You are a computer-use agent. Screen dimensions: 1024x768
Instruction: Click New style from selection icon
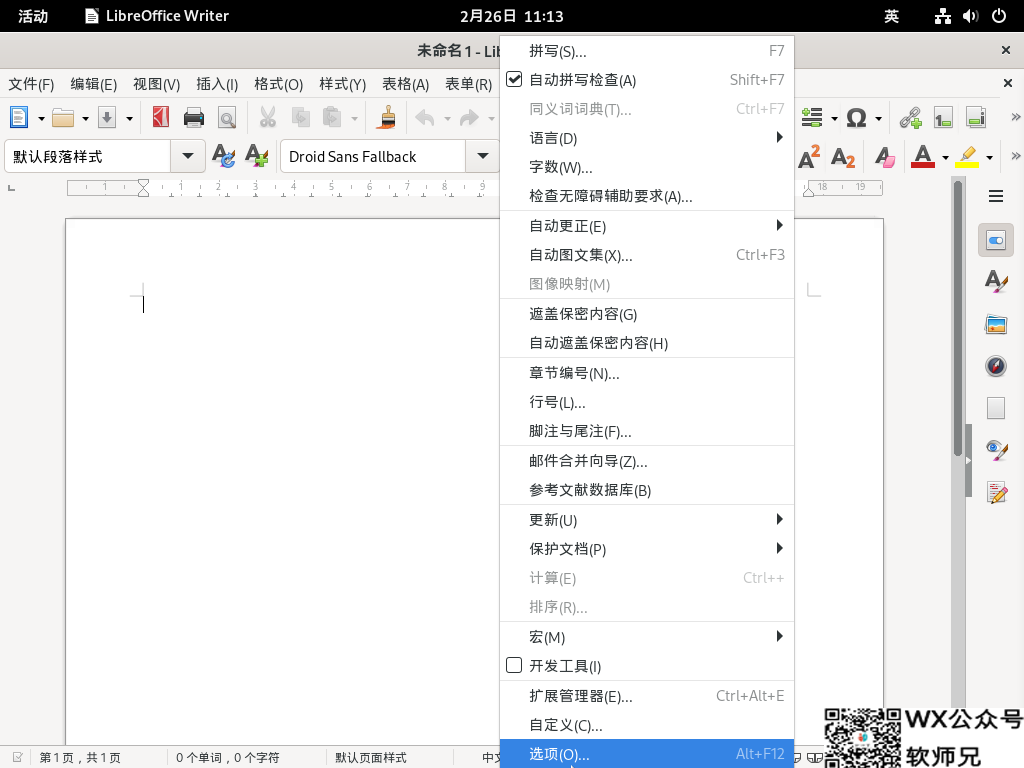pos(257,156)
